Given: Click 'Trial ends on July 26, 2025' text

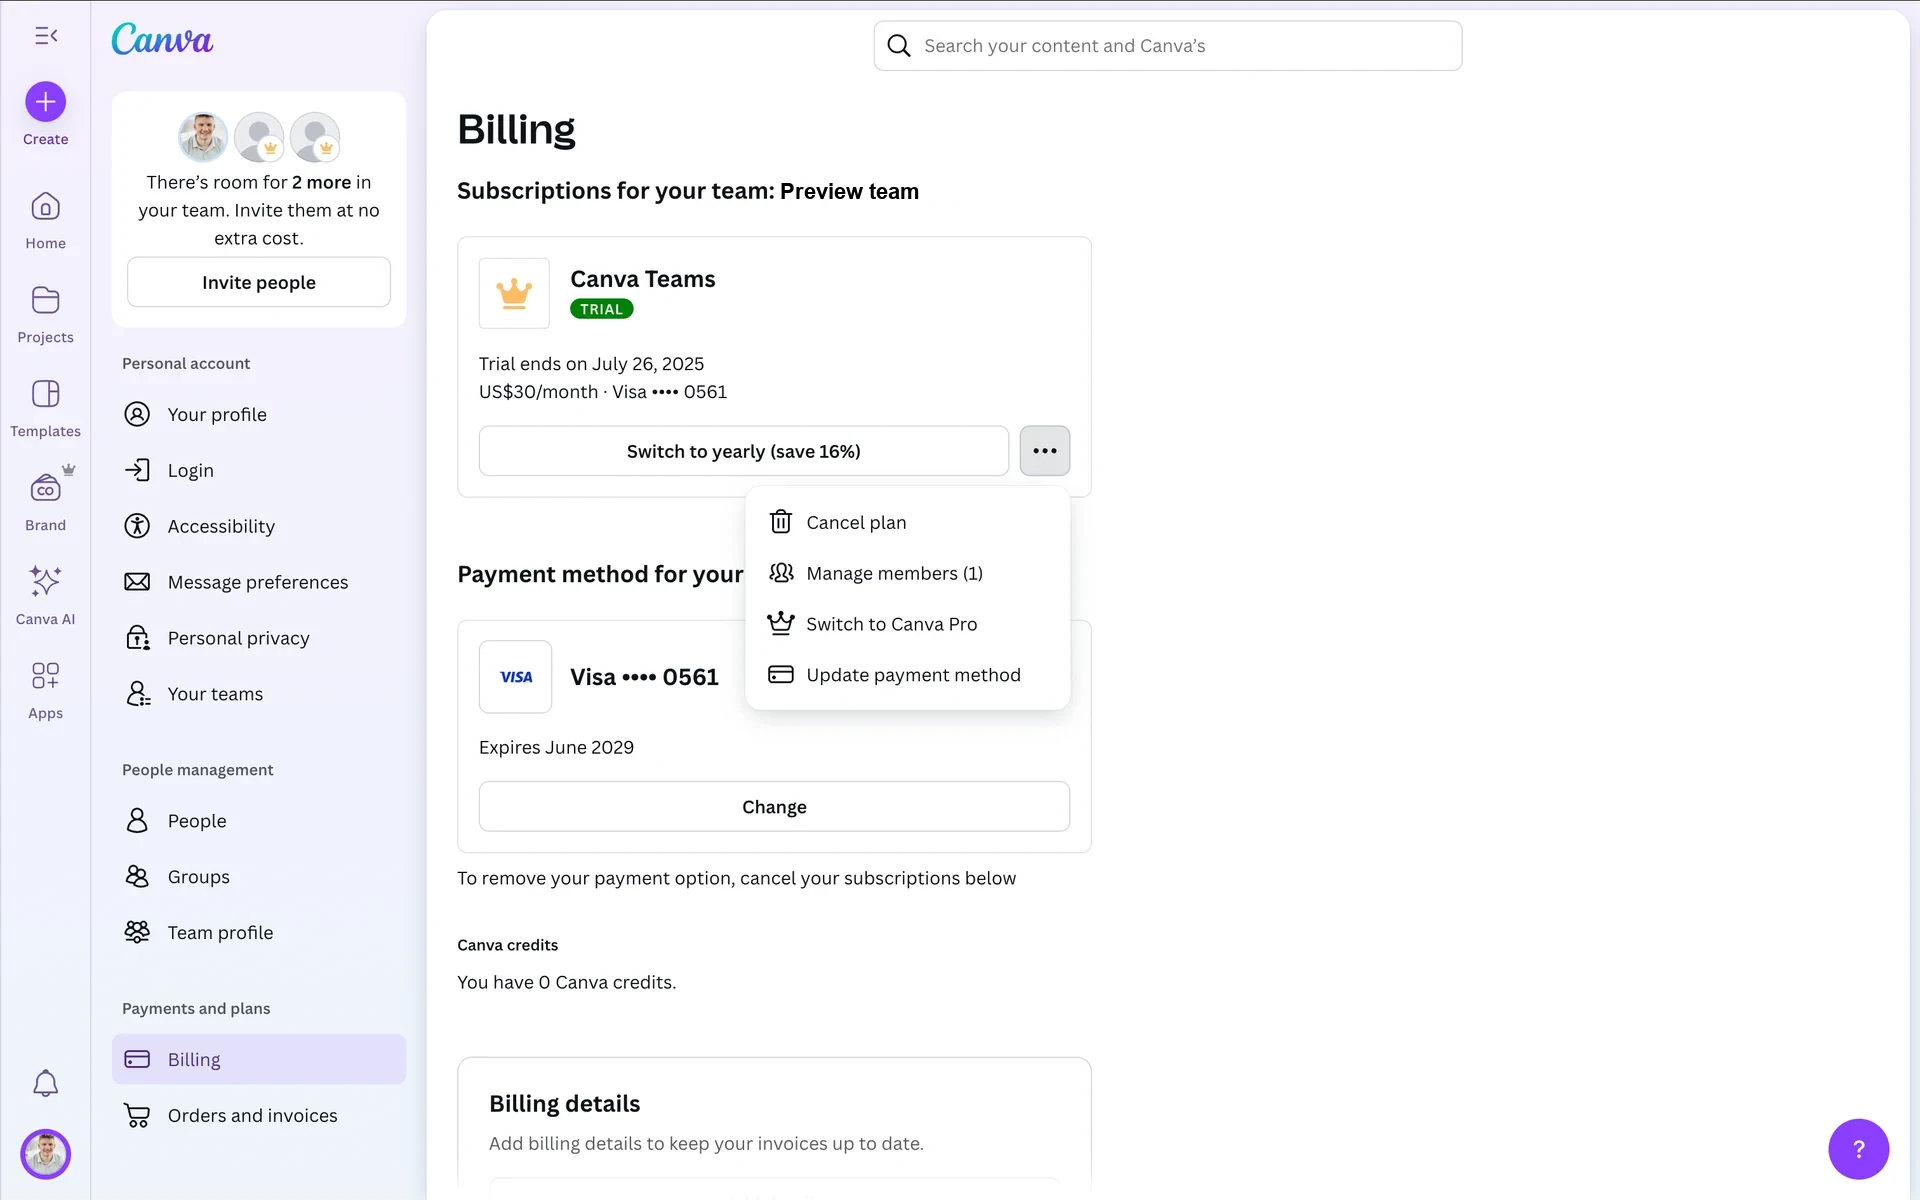Looking at the screenshot, I should point(591,364).
